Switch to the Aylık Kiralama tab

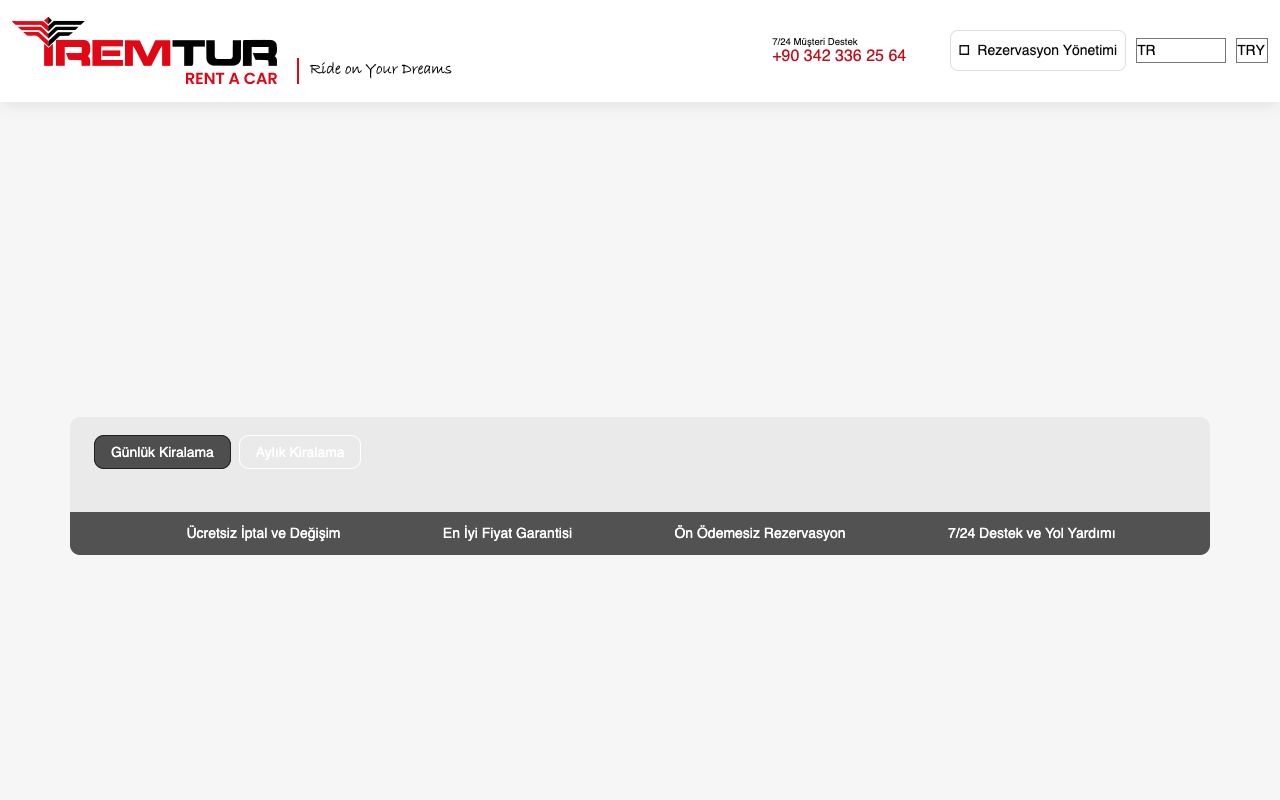[300, 452]
